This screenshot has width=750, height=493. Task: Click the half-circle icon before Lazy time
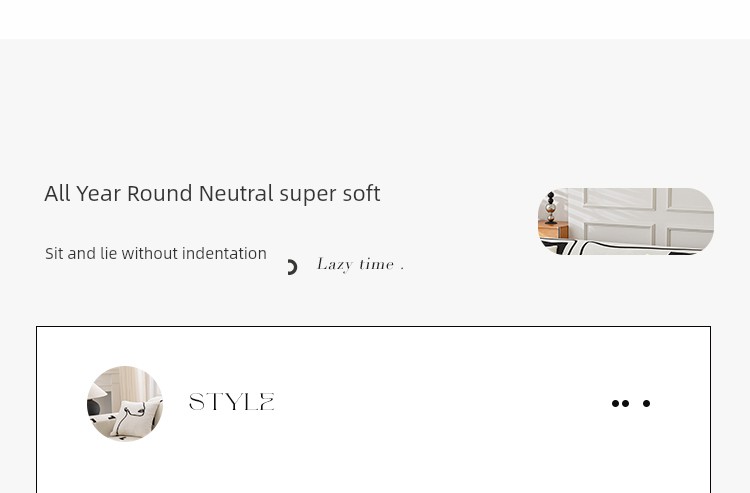tap(292, 267)
